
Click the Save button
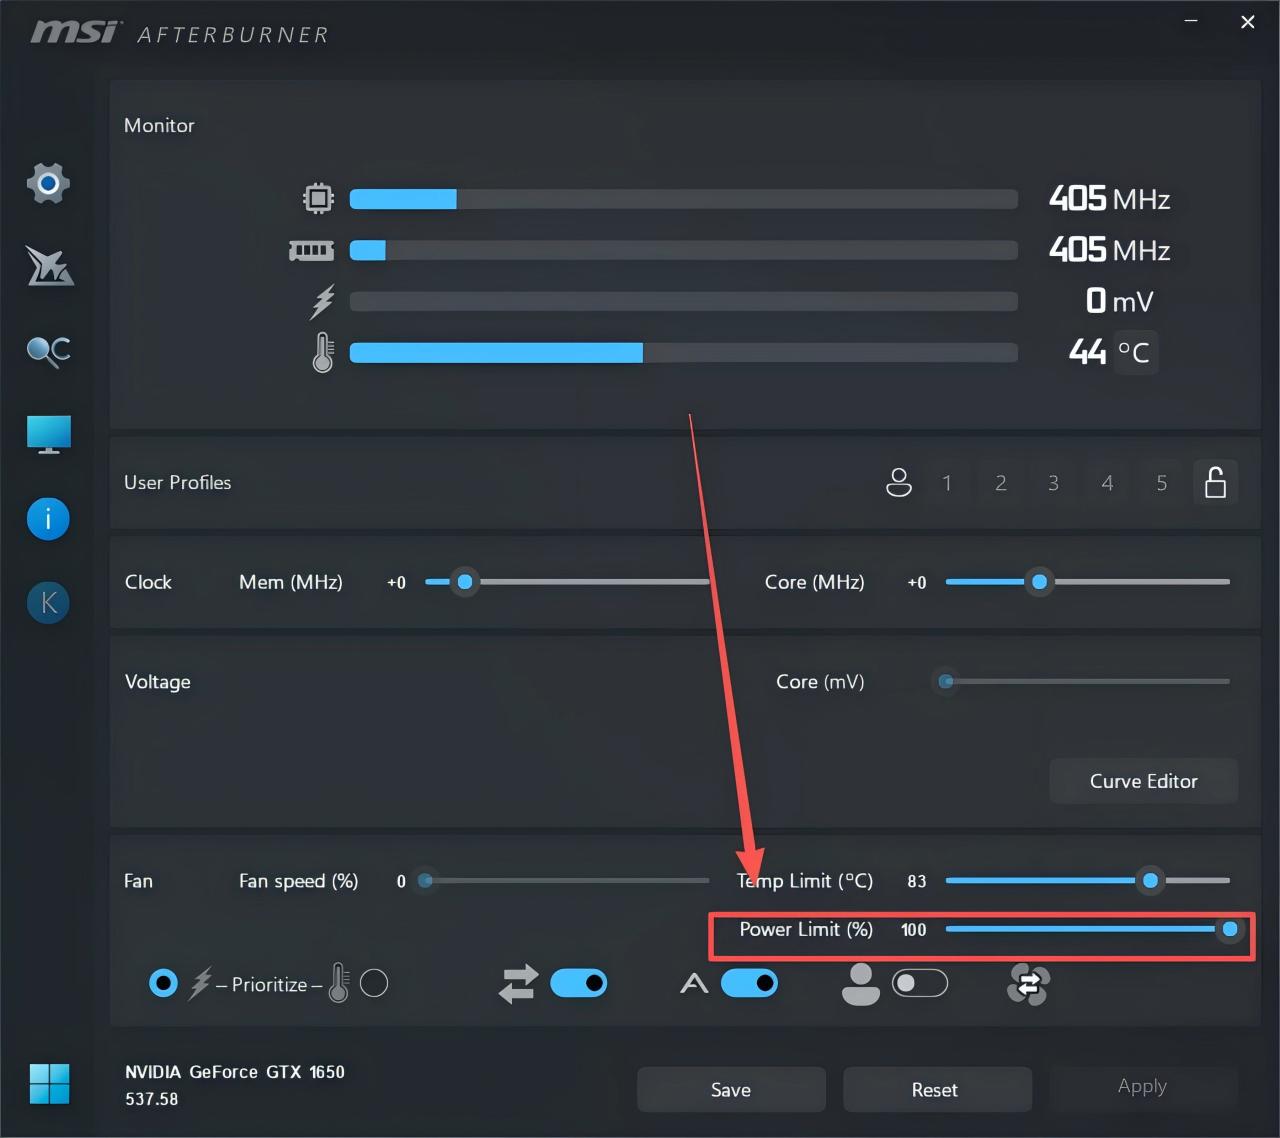click(731, 1090)
